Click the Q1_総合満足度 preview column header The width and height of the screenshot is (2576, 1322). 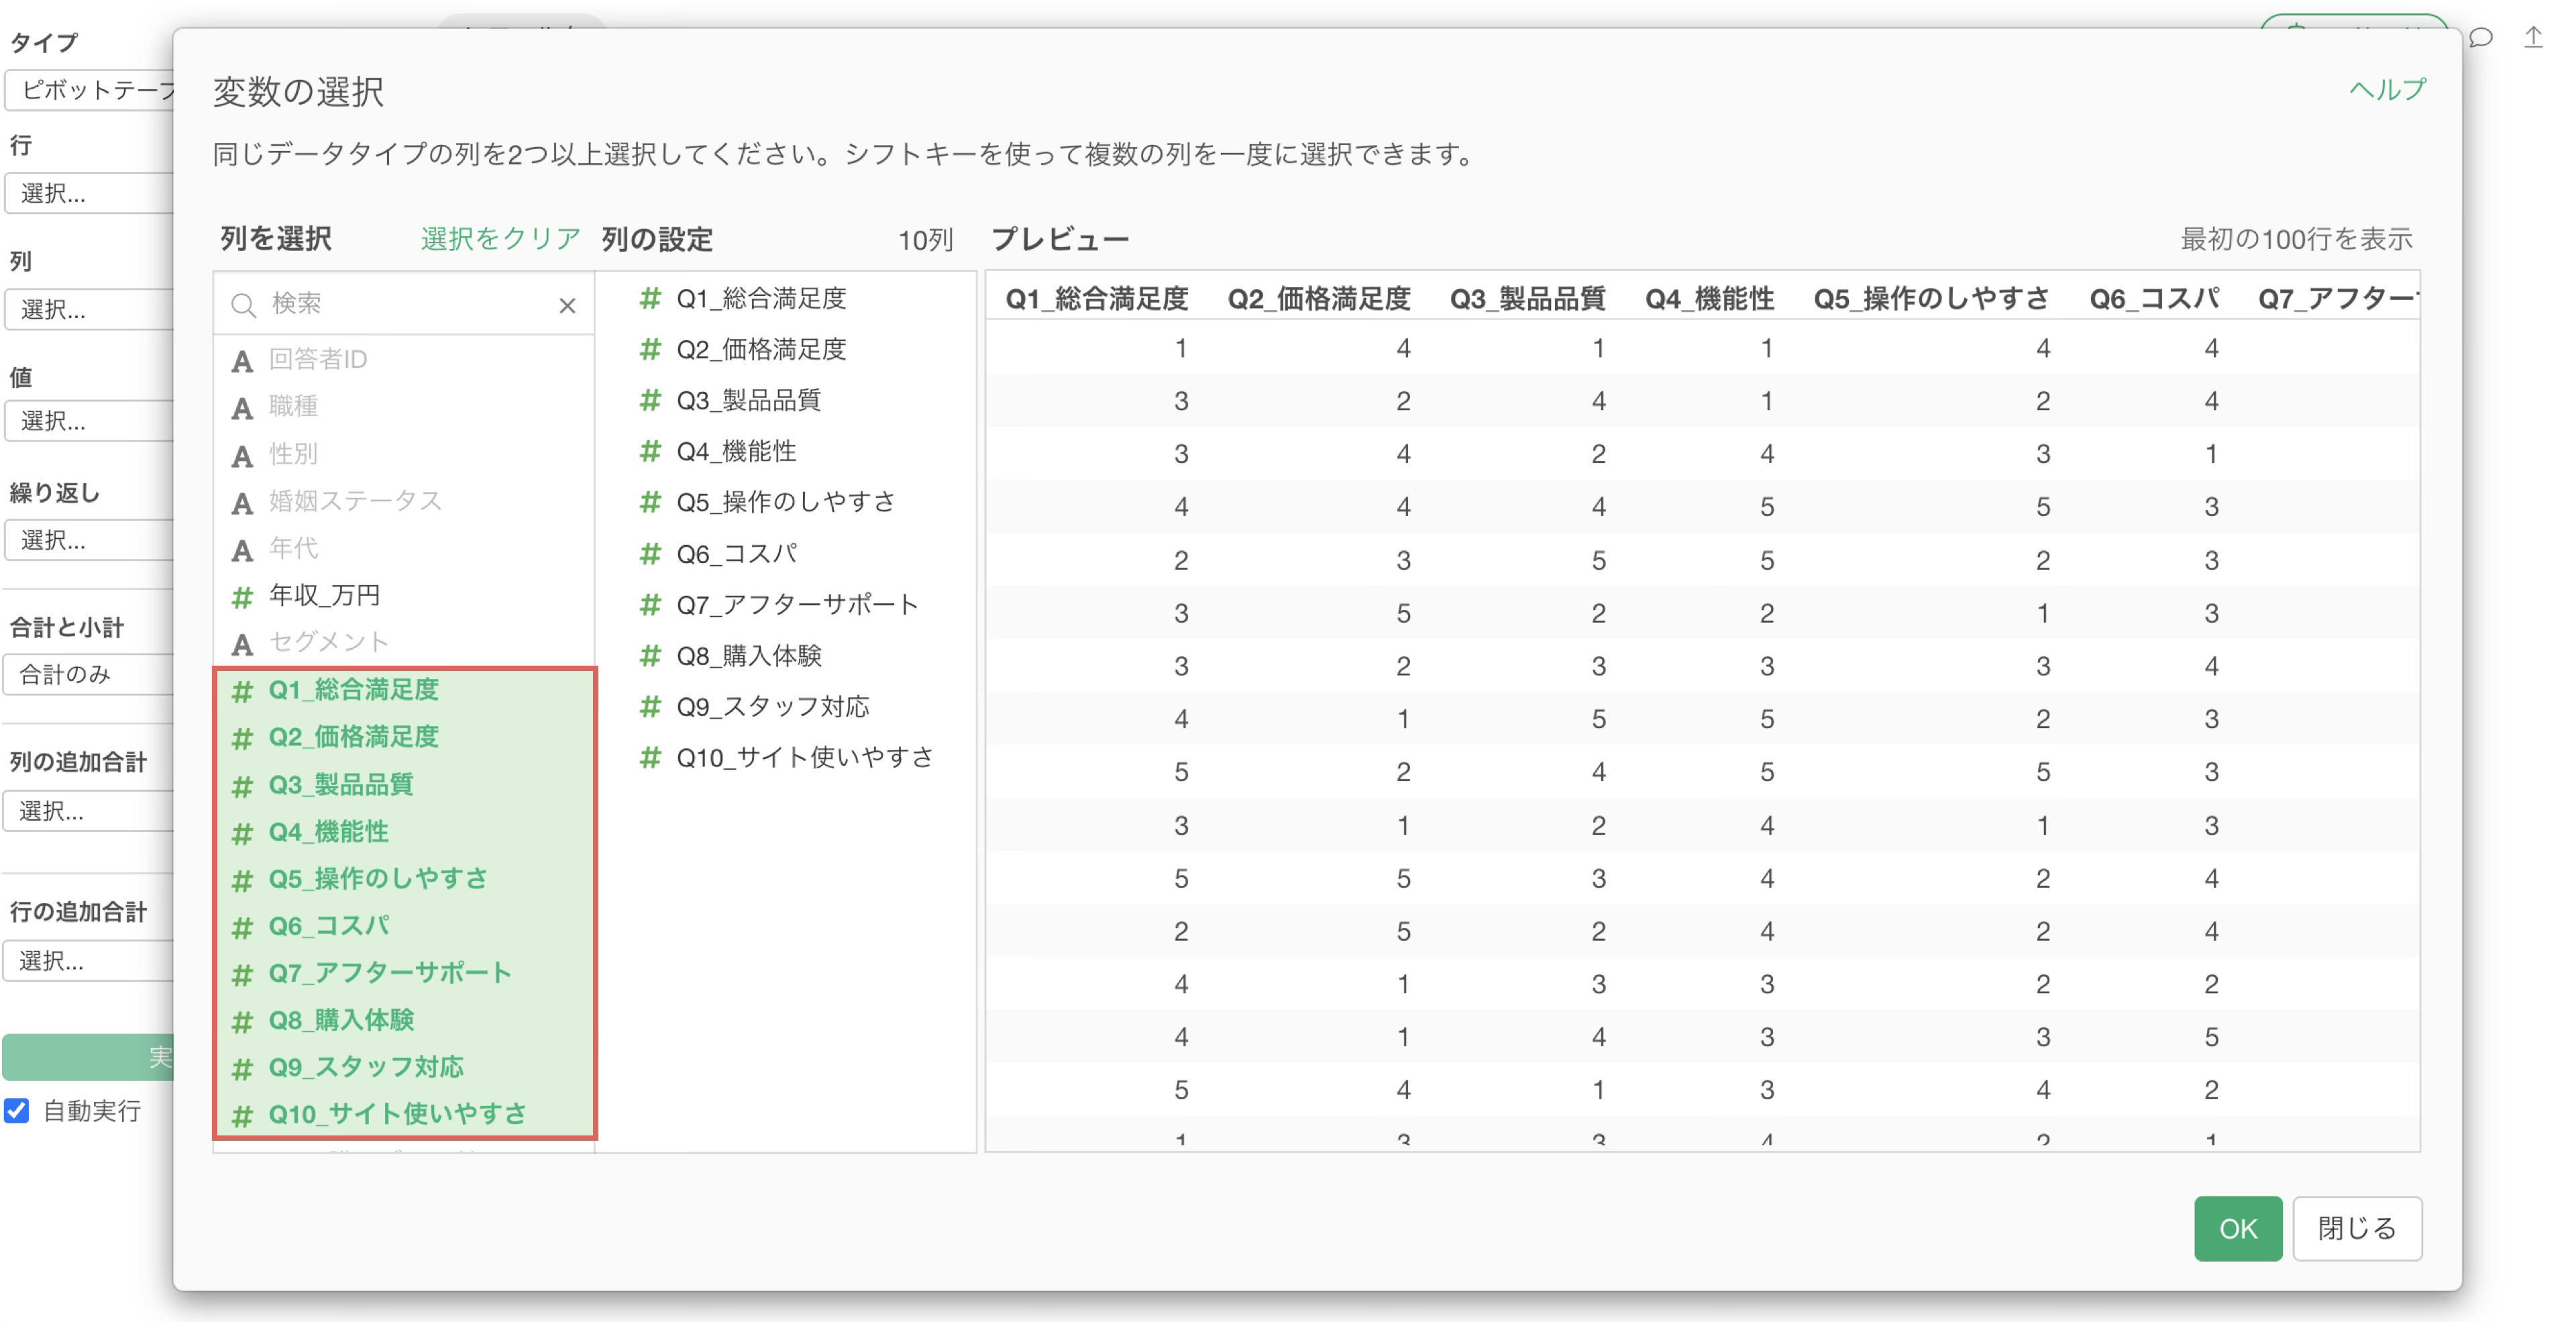1097,298
